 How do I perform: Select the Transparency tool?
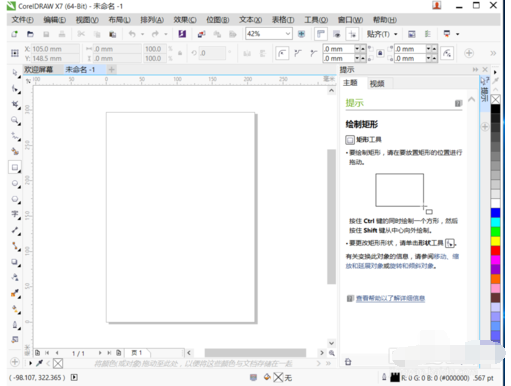pyautogui.click(x=15, y=277)
